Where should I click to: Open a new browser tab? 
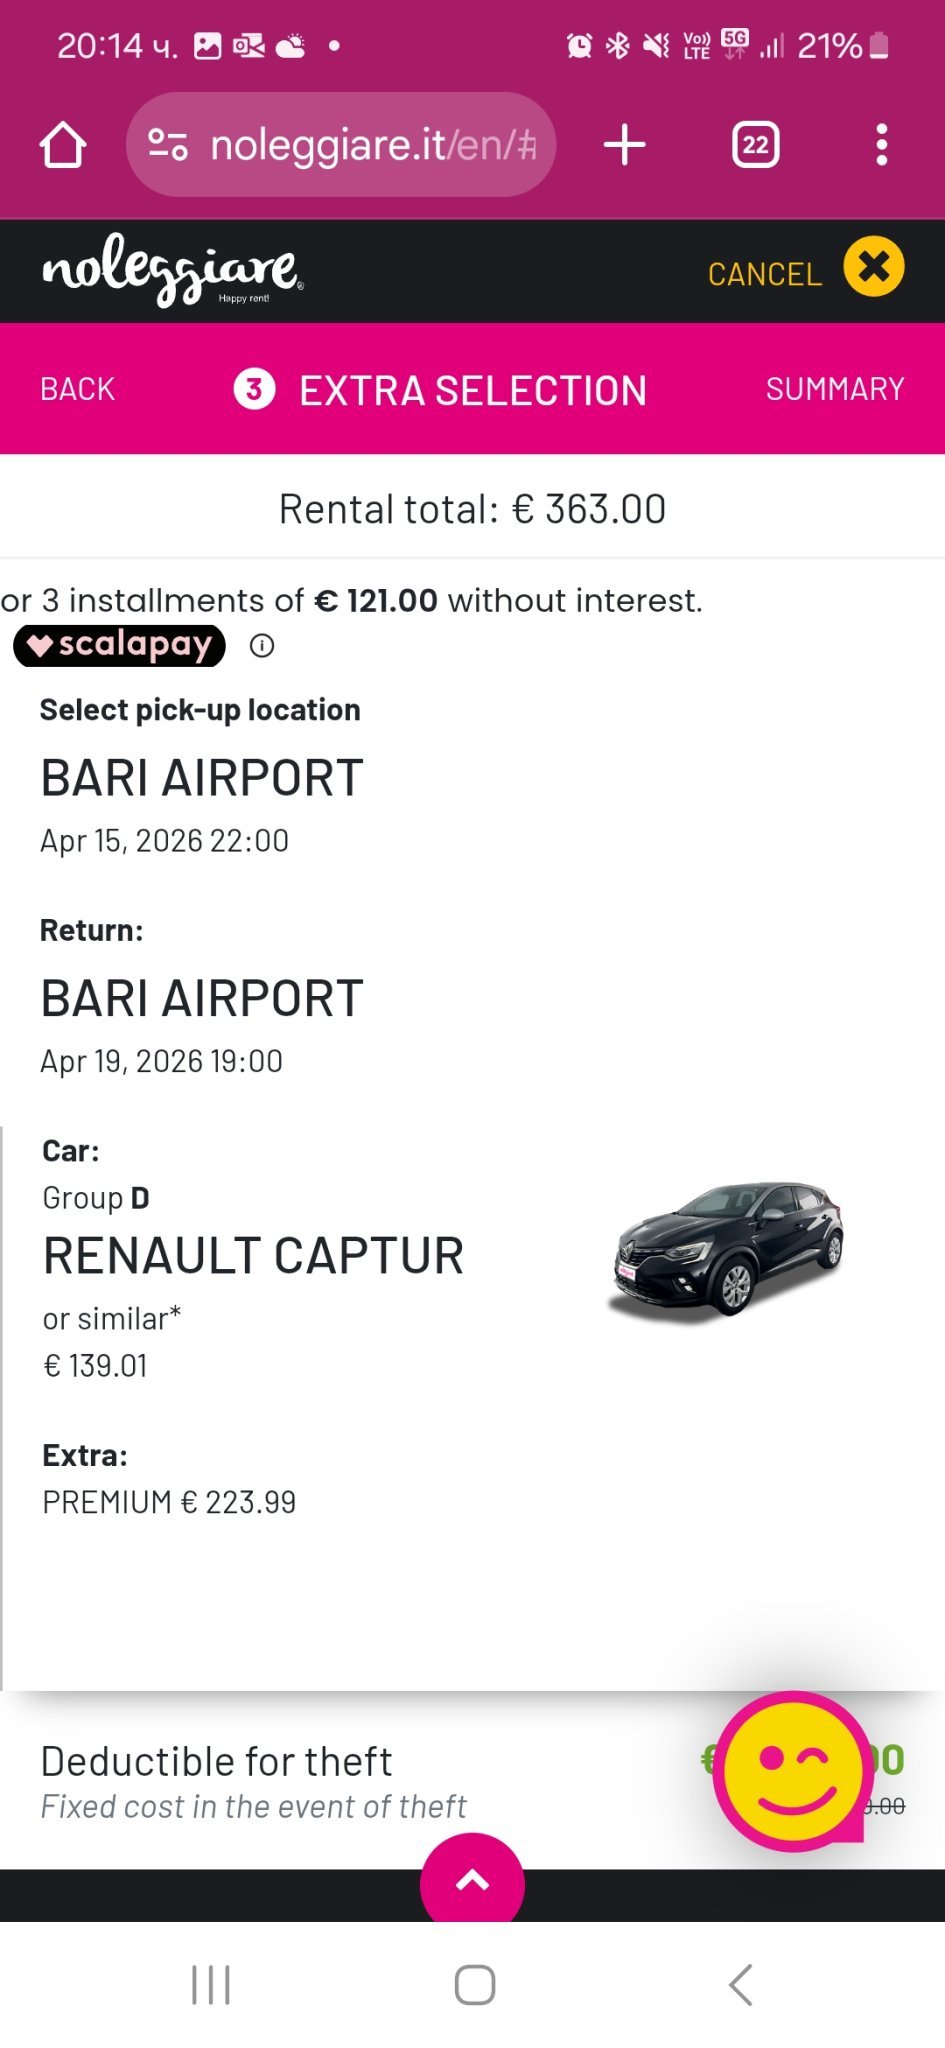pyautogui.click(x=625, y=145)
